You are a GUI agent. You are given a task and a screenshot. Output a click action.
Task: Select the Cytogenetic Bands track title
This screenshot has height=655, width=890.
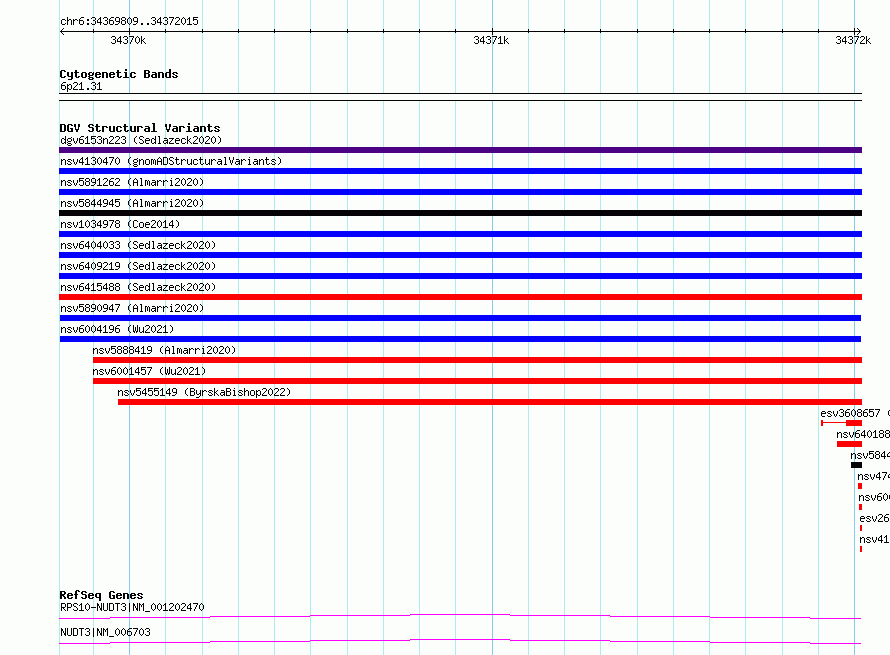[x=119, y=74]
